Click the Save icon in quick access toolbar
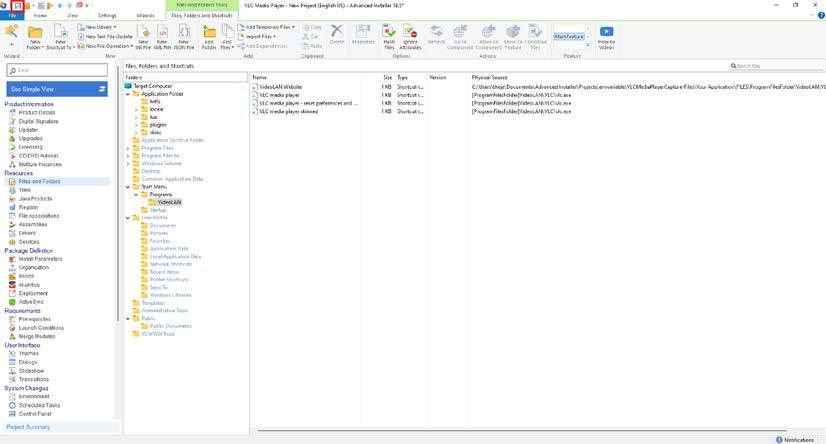 [17, 6]
